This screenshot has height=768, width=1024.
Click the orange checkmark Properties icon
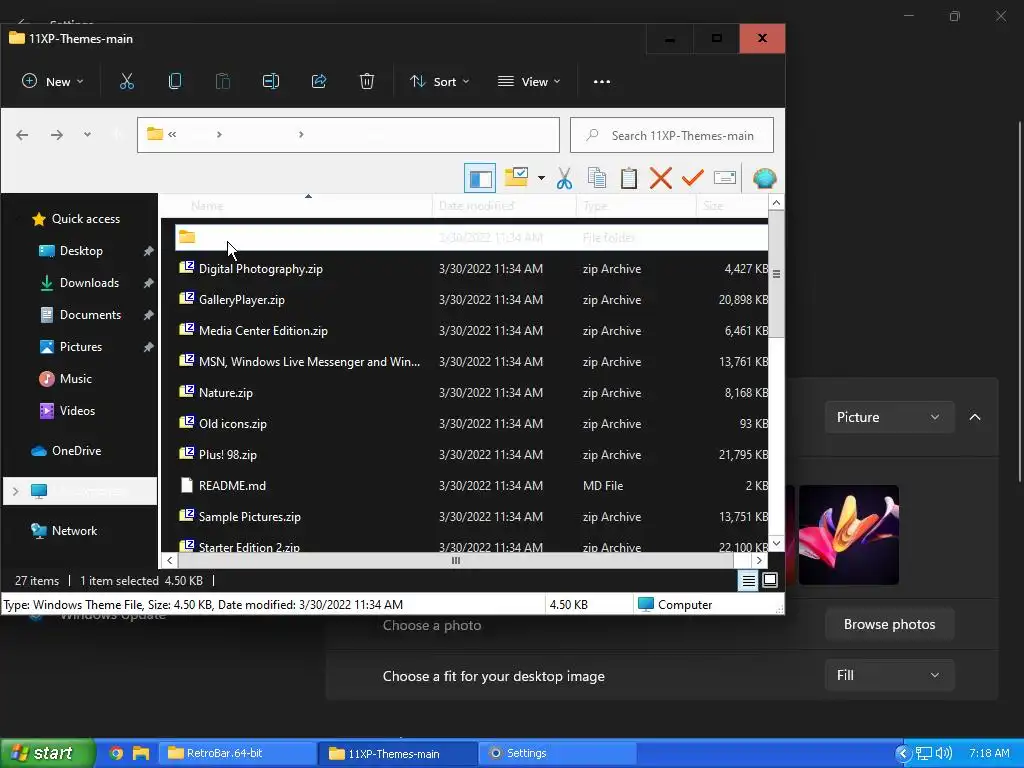pyautogui.click(x=692, y=178)
